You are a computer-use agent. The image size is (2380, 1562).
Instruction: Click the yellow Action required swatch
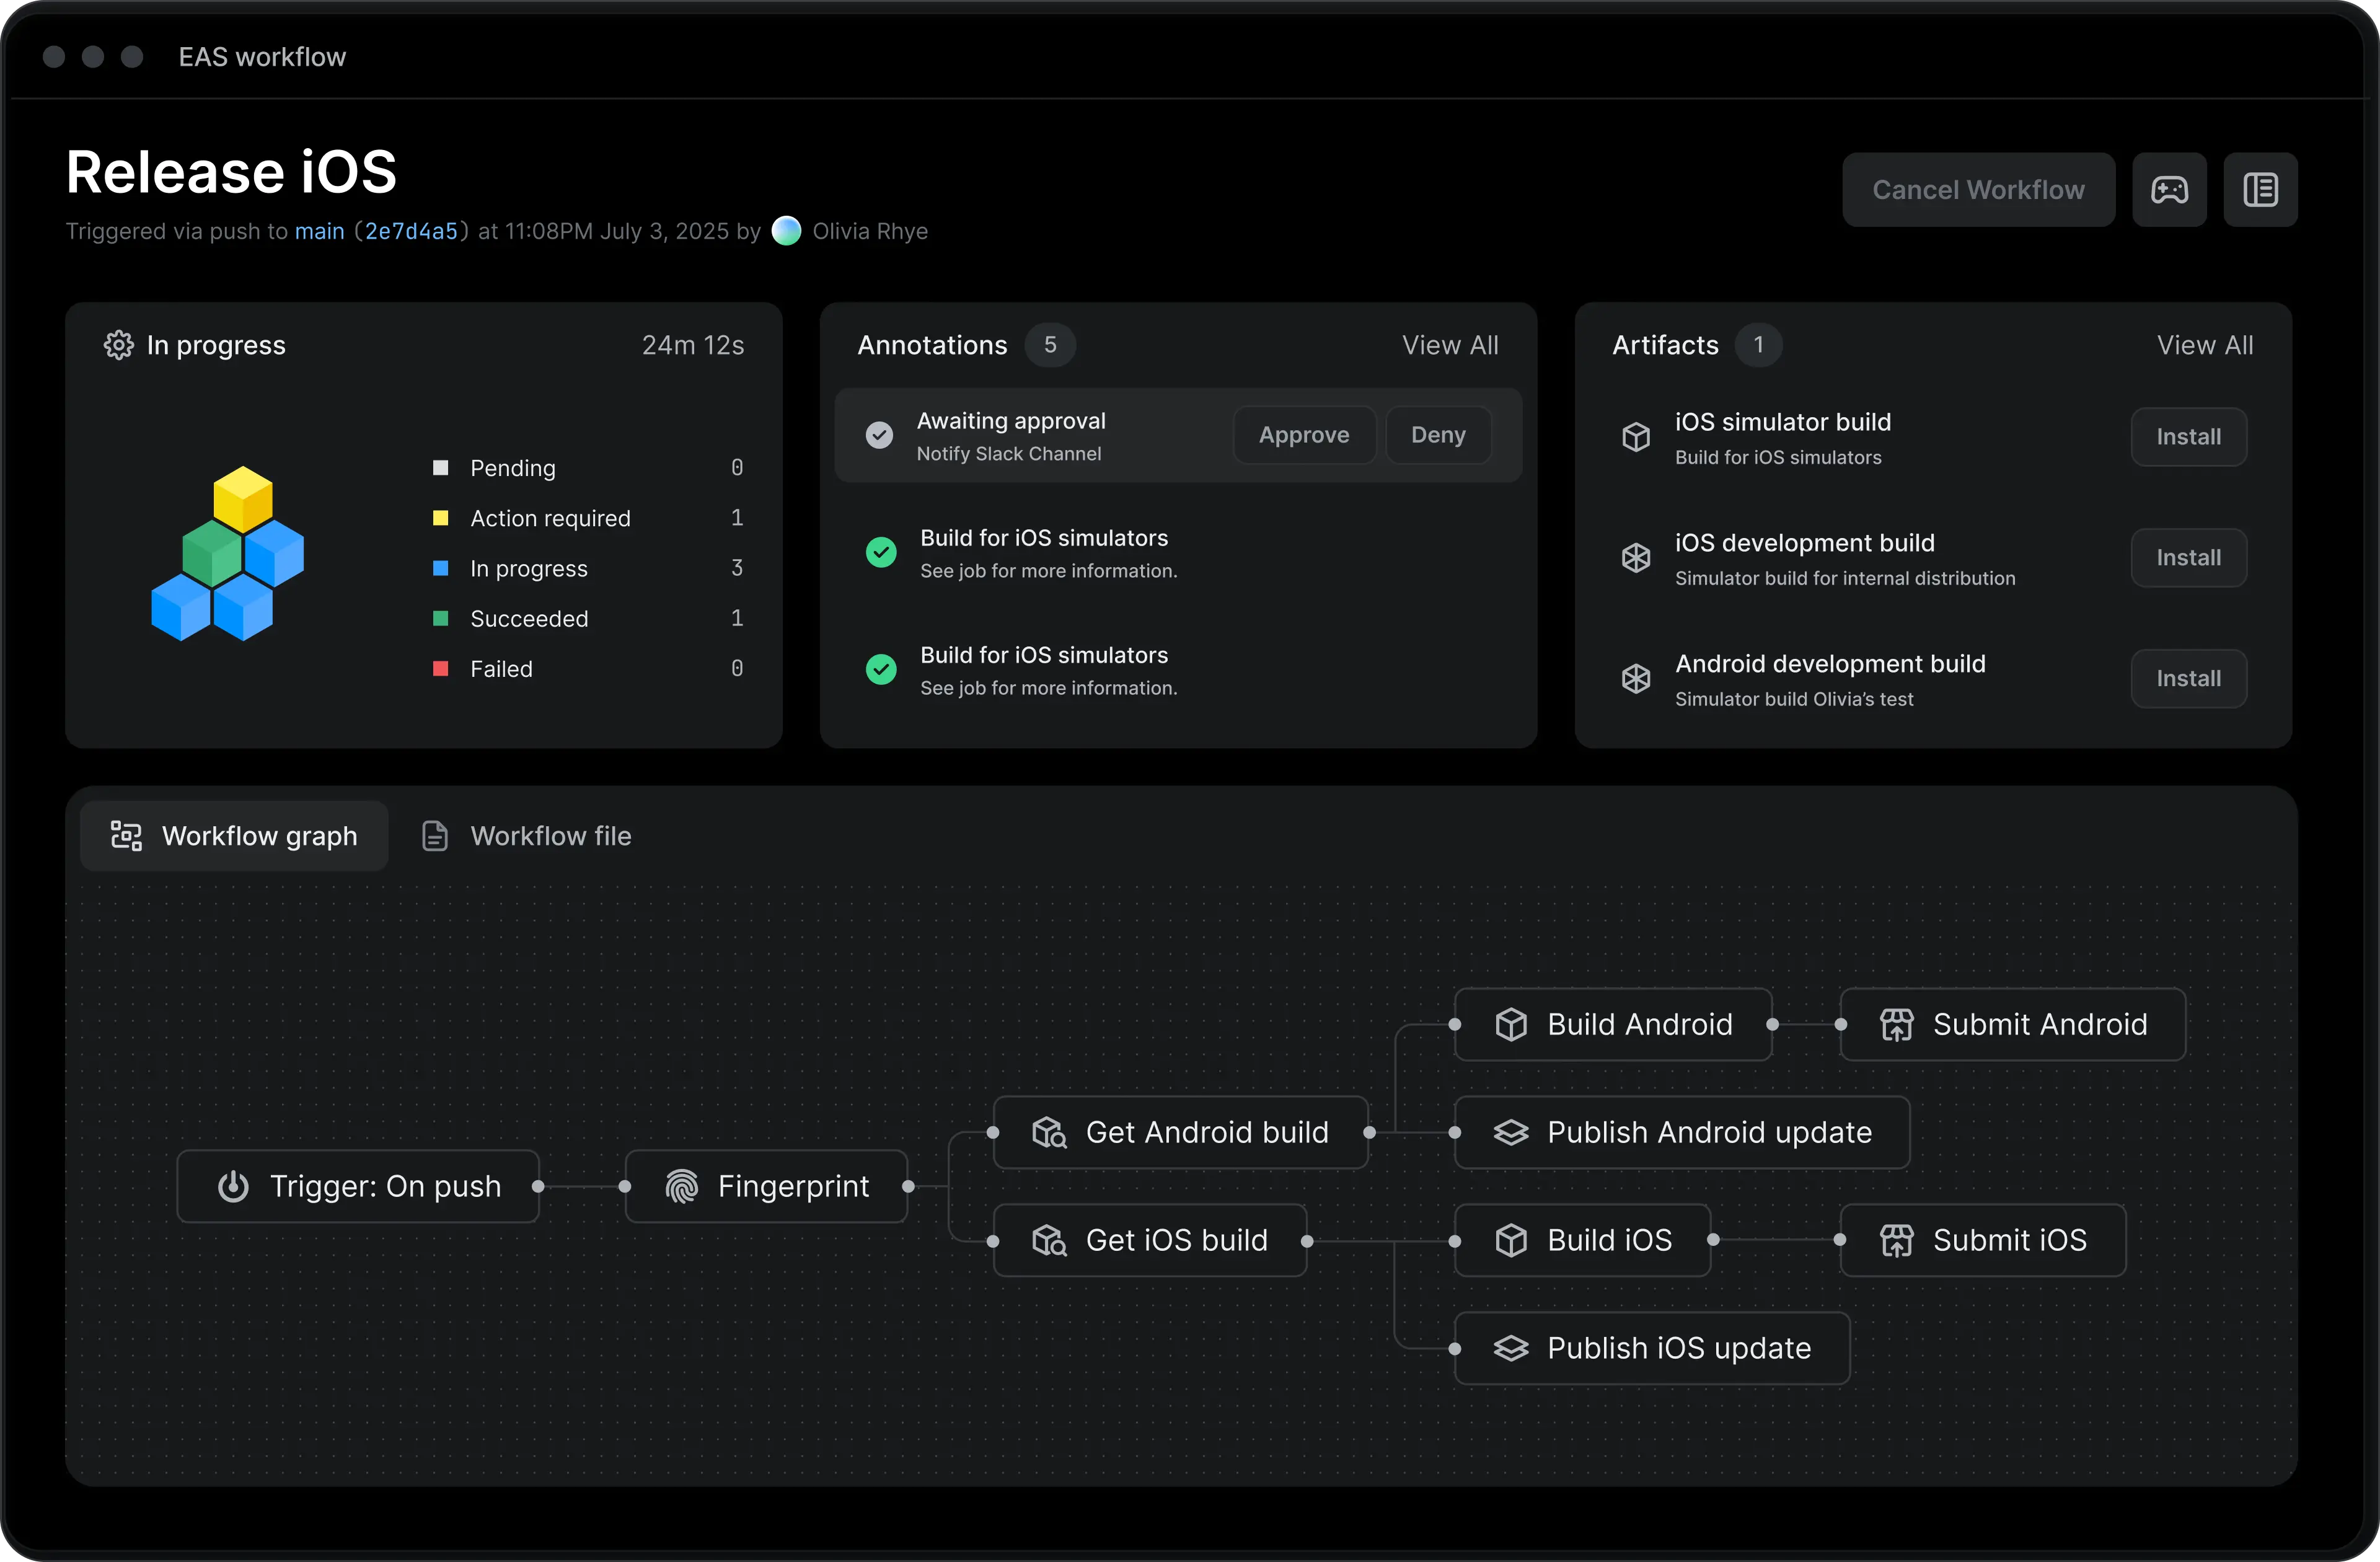point(440,518)
